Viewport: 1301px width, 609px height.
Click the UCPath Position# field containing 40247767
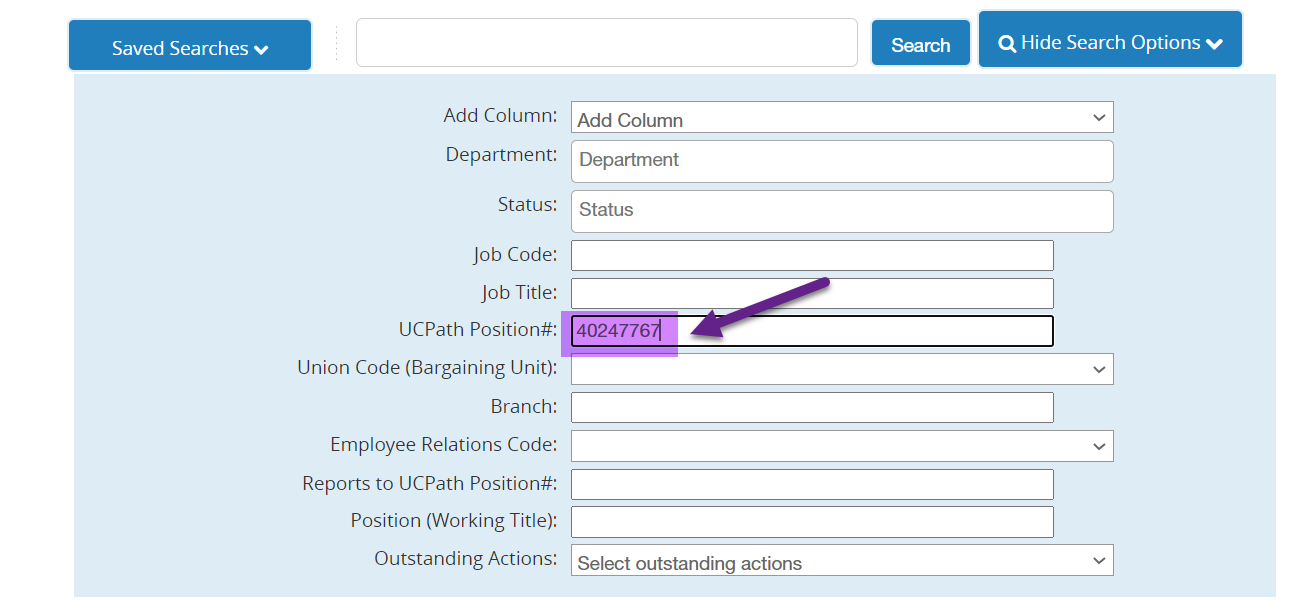(x=811, y=331)
